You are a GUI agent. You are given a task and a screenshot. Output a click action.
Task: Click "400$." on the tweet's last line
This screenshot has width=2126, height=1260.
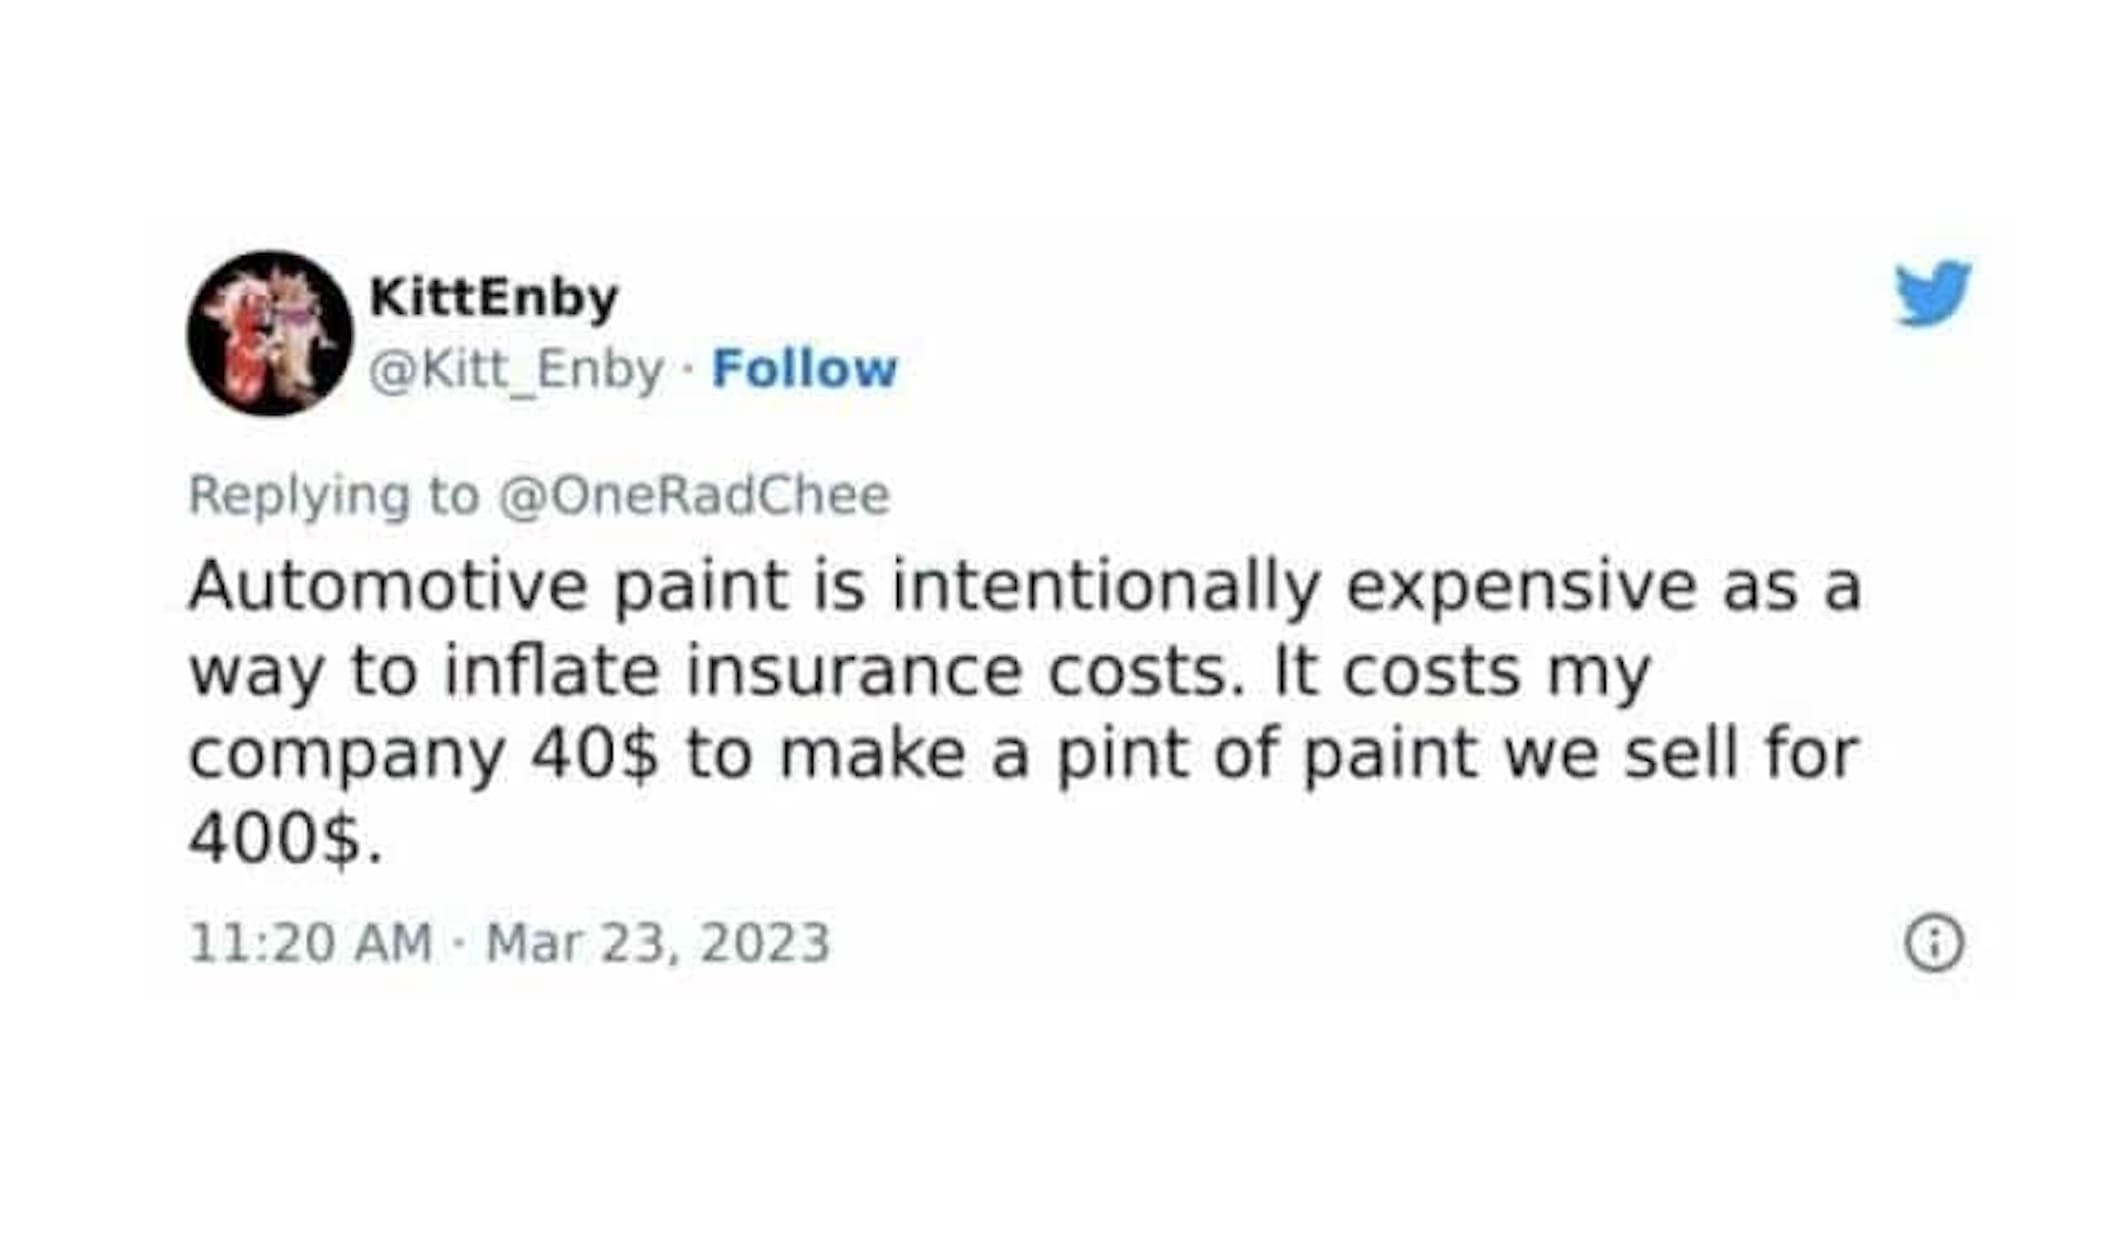point(285,838)
